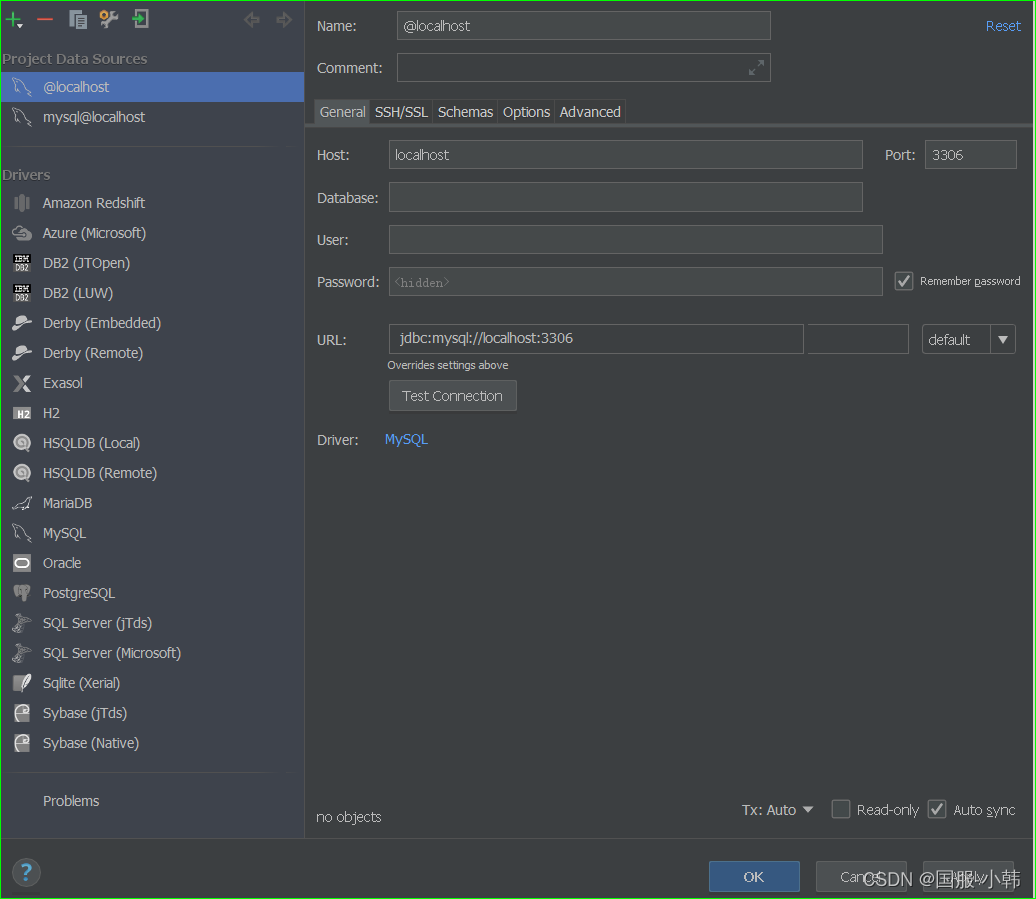
Task: Click the back arrow navigation icon
Action: 252,20
